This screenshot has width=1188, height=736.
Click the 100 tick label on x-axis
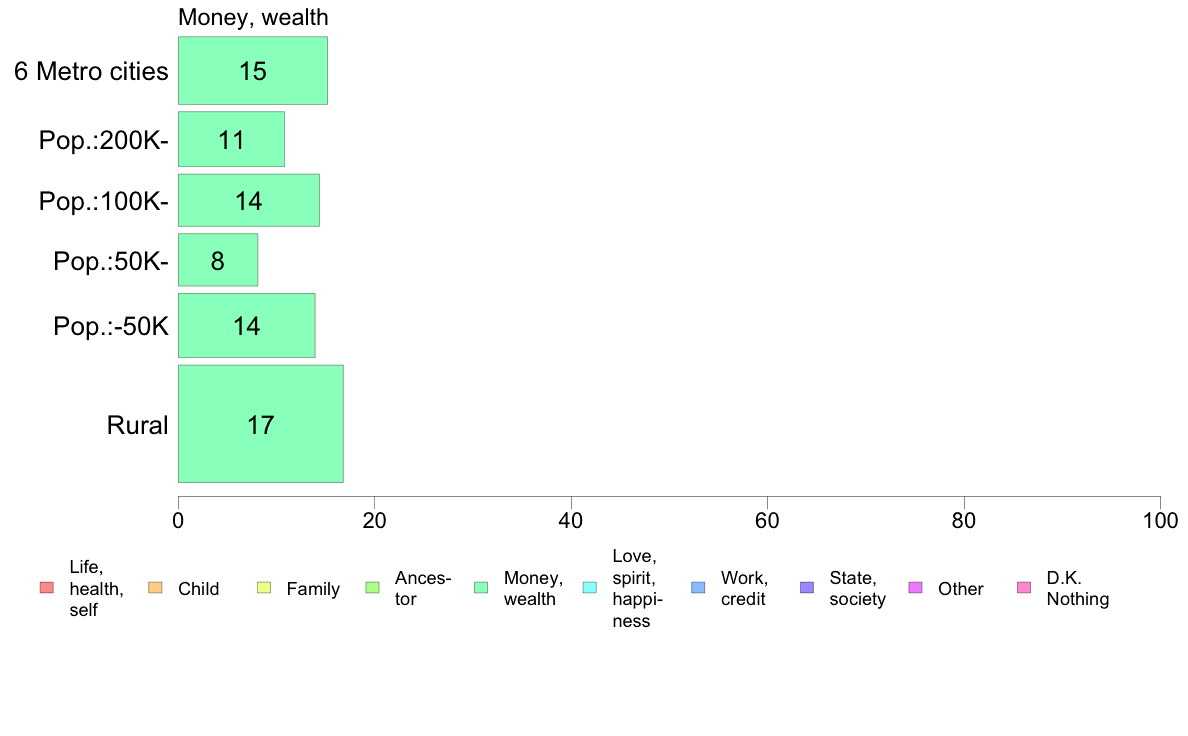point(1159,520)
